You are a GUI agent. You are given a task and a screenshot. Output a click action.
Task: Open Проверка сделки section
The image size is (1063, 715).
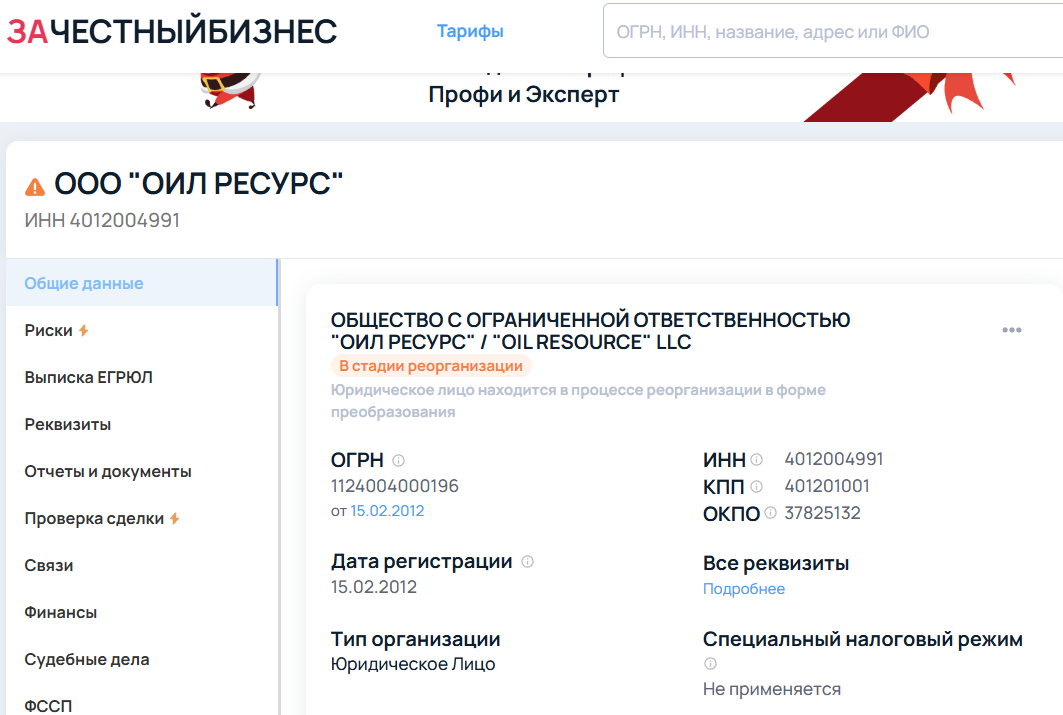click(95, 518)
